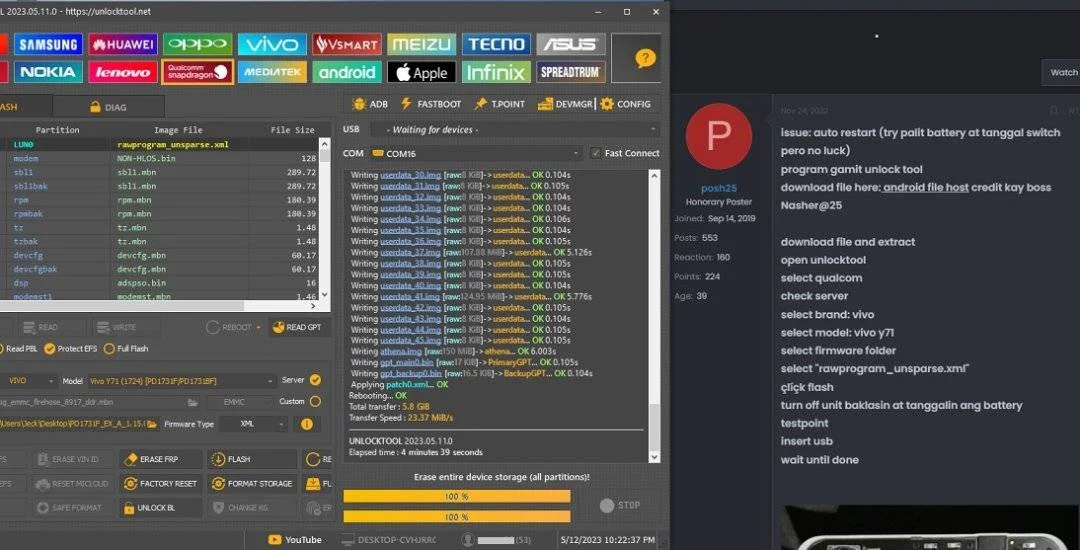The width and height of the screenshot is (1080, 550).
Task: Expand the REBOOT options arrow
Action: [x=258, y=328]
